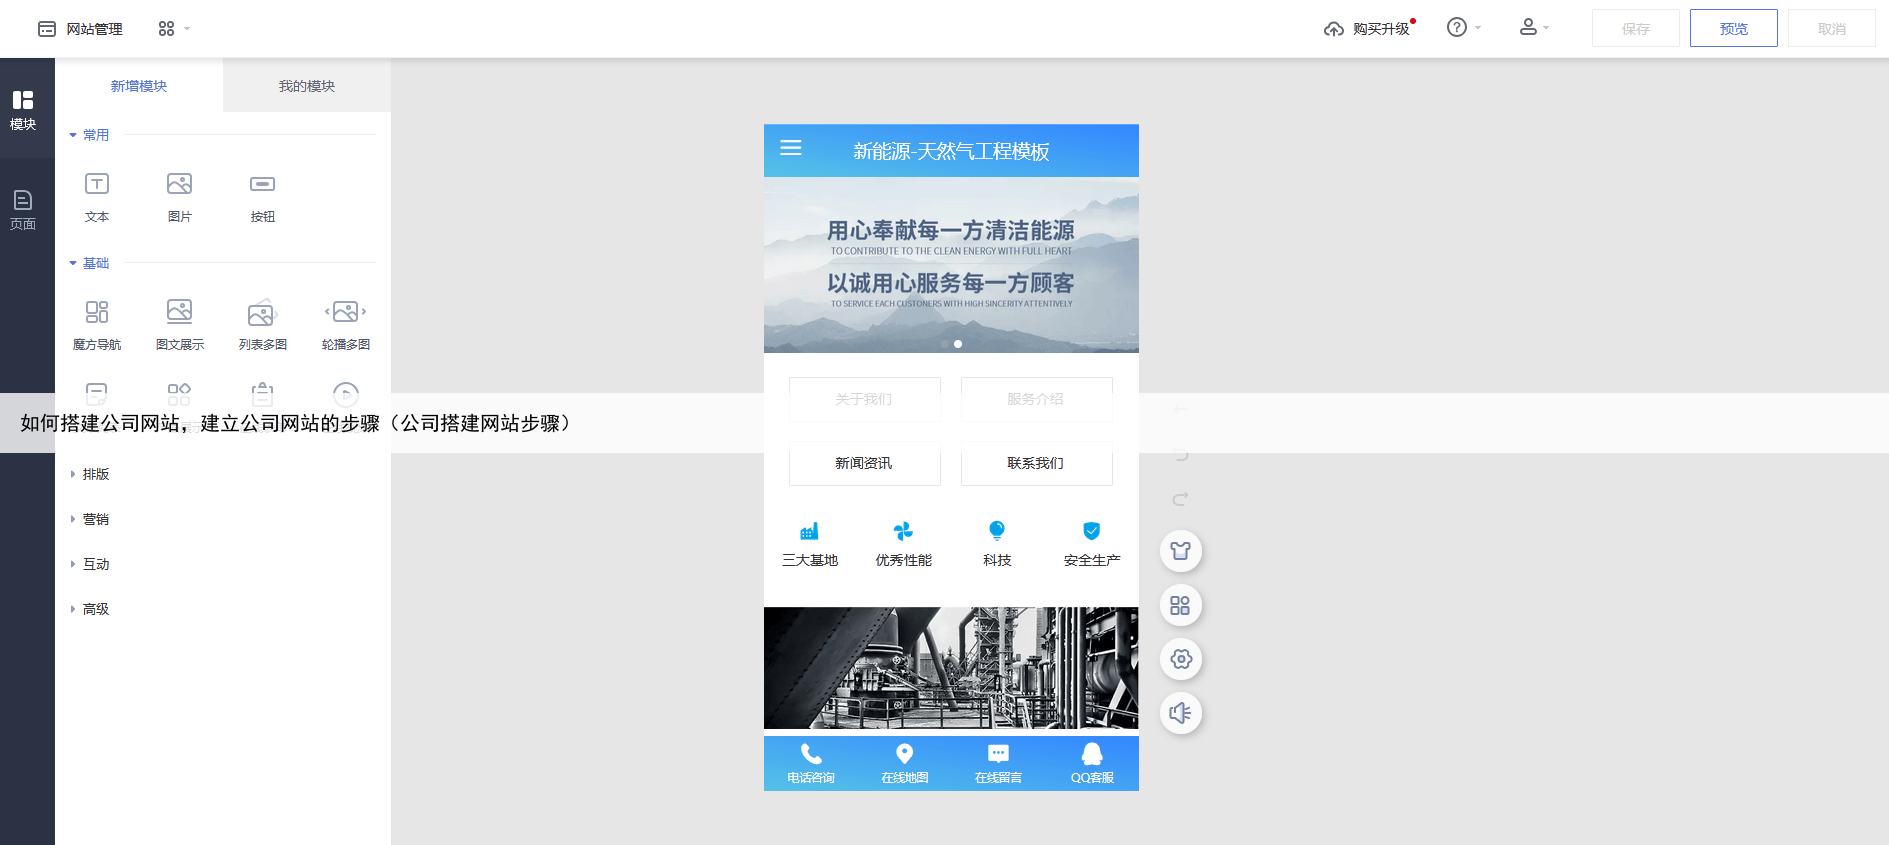This screenshot has height=845, width=1889.
Task: Click the industrial plant photo thumbnail
Action: point(950,667)
